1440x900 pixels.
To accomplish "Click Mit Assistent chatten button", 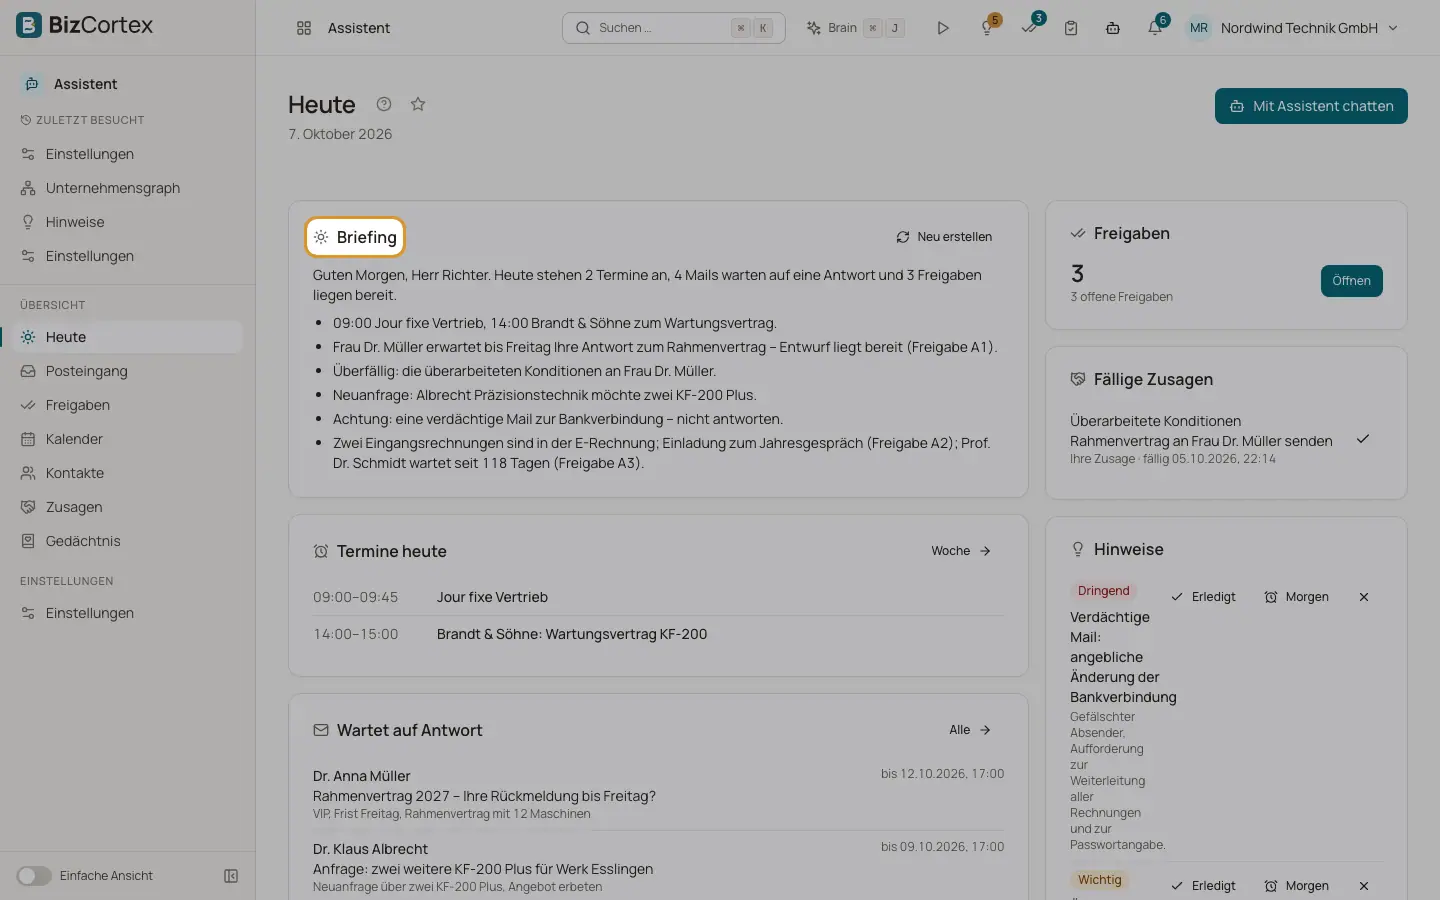I will (x=1311, y=106).
